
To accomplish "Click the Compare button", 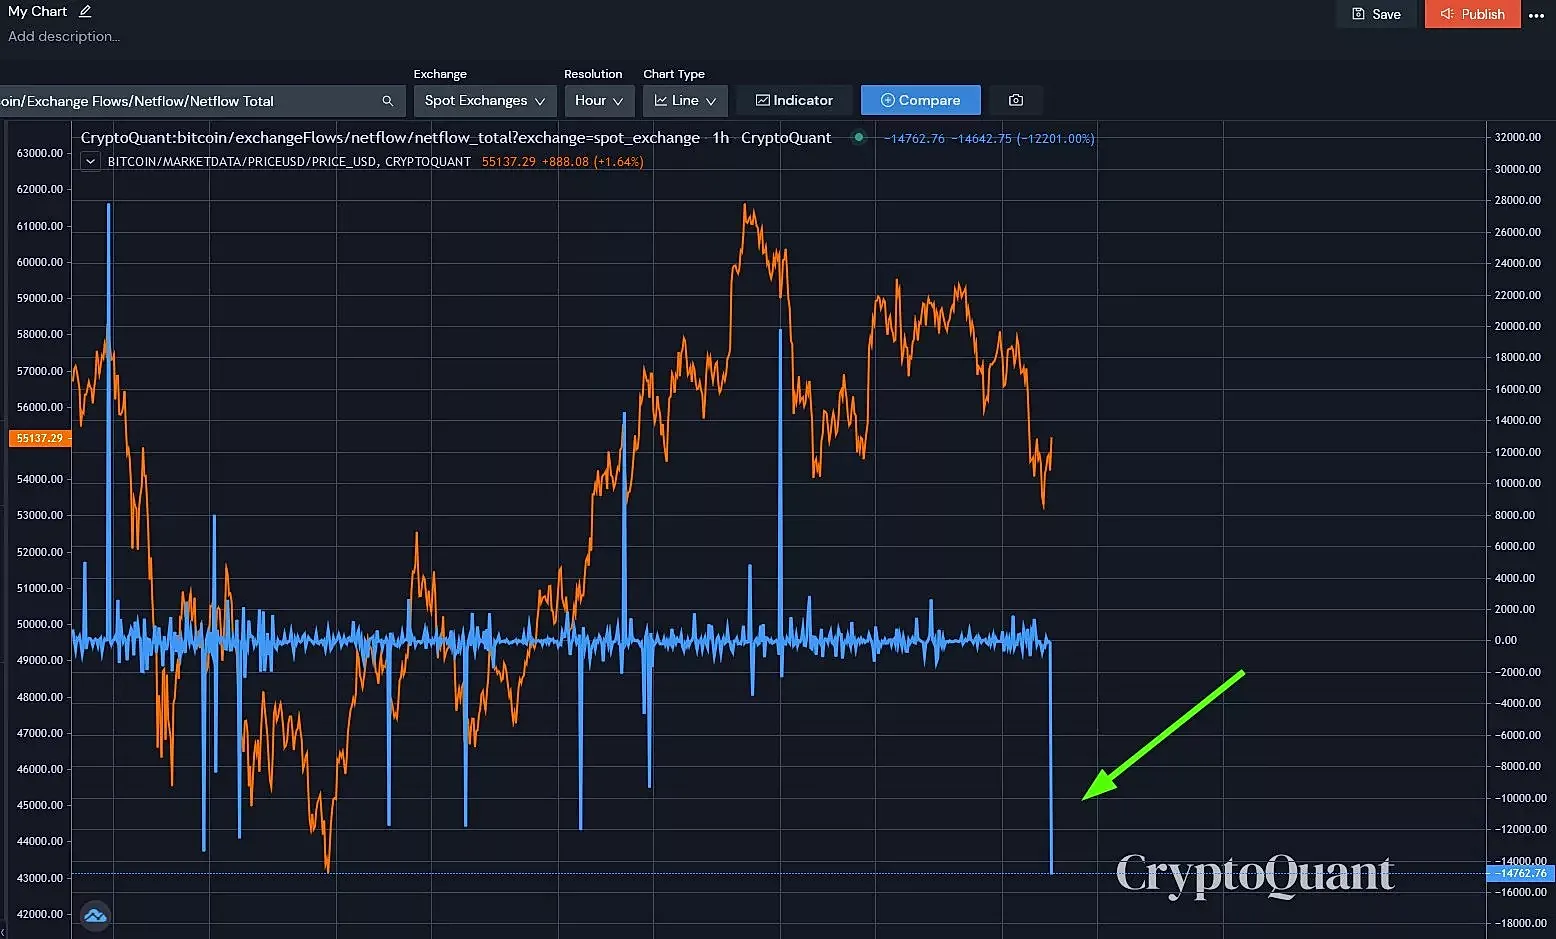I will pyautogui.click(x=920, y=100).
